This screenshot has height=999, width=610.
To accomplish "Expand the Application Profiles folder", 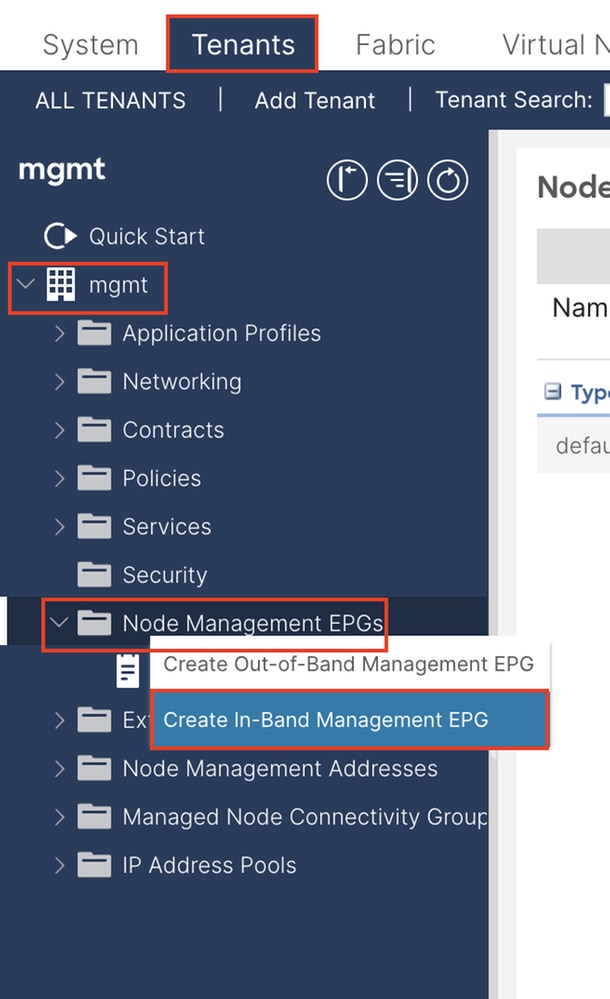I will click(x=60, y=333).
